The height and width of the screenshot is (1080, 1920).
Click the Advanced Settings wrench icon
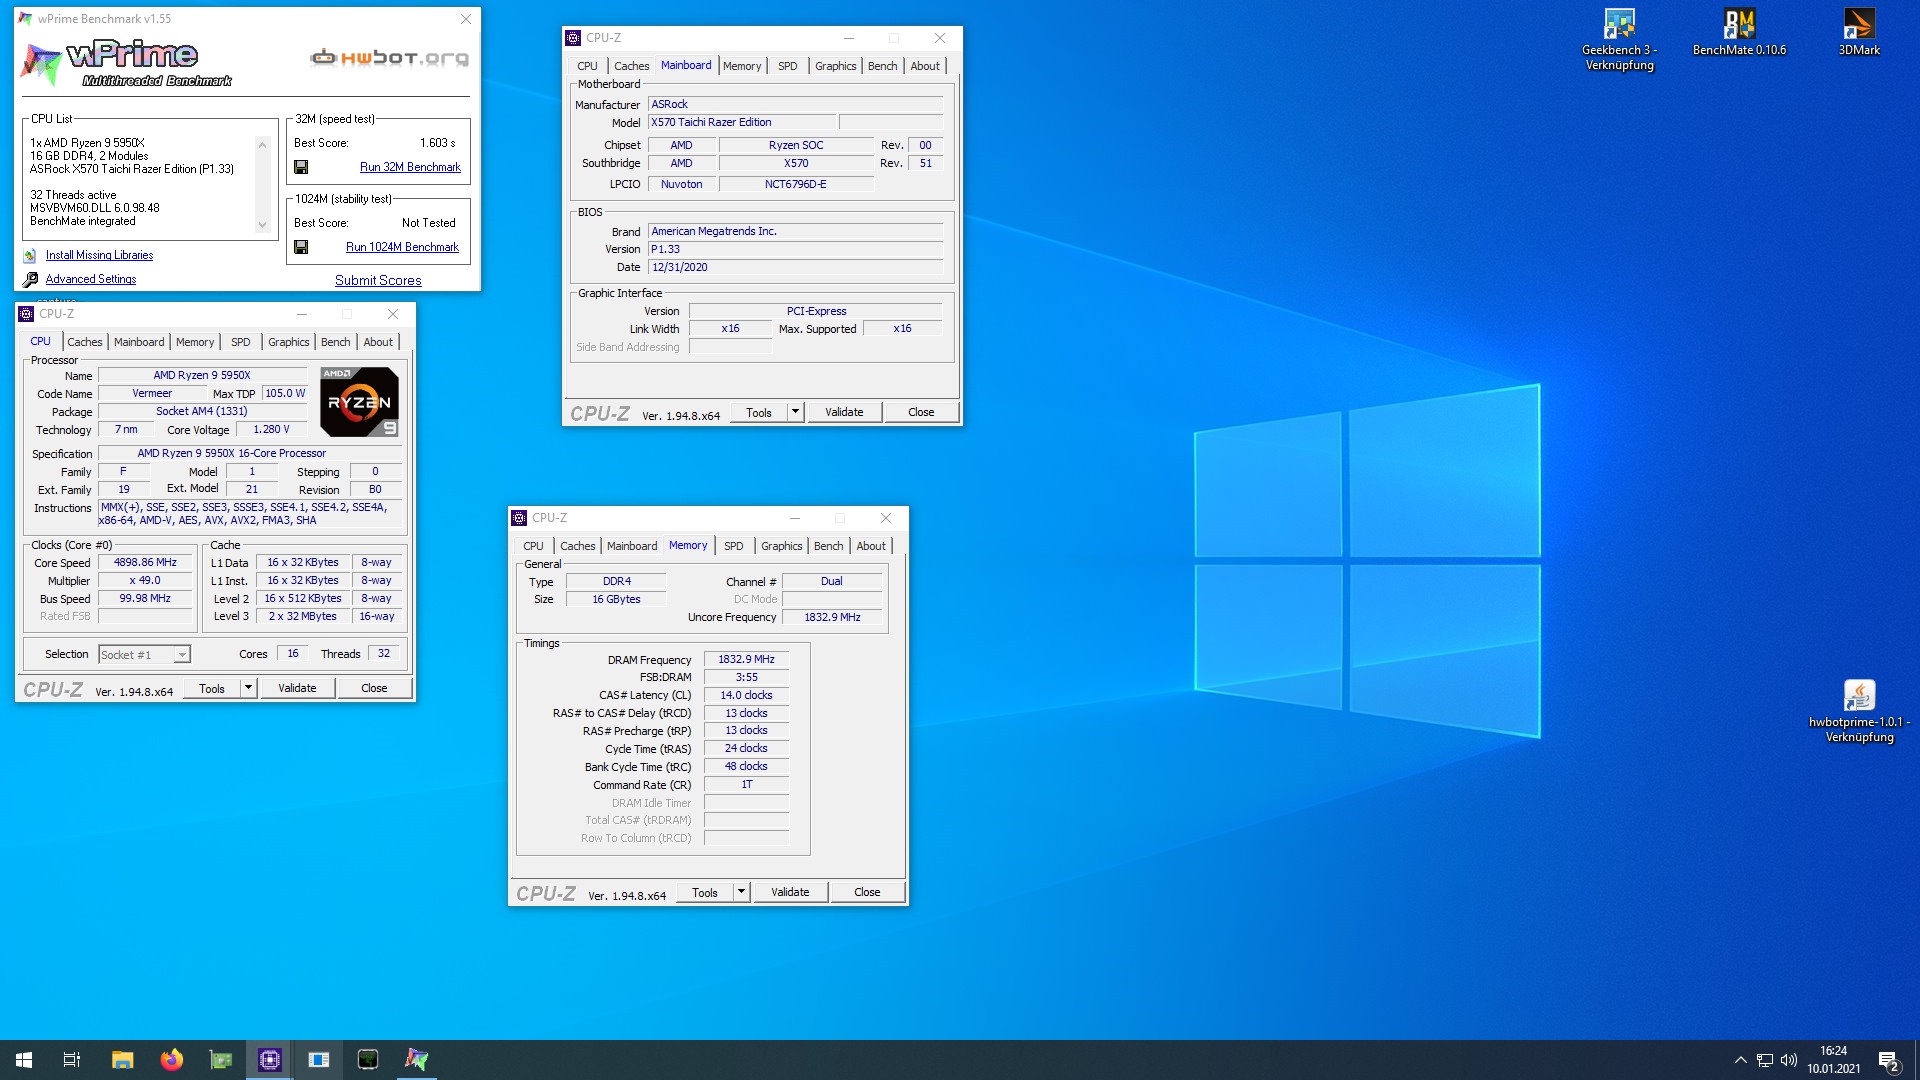click(x=30, y=280)
